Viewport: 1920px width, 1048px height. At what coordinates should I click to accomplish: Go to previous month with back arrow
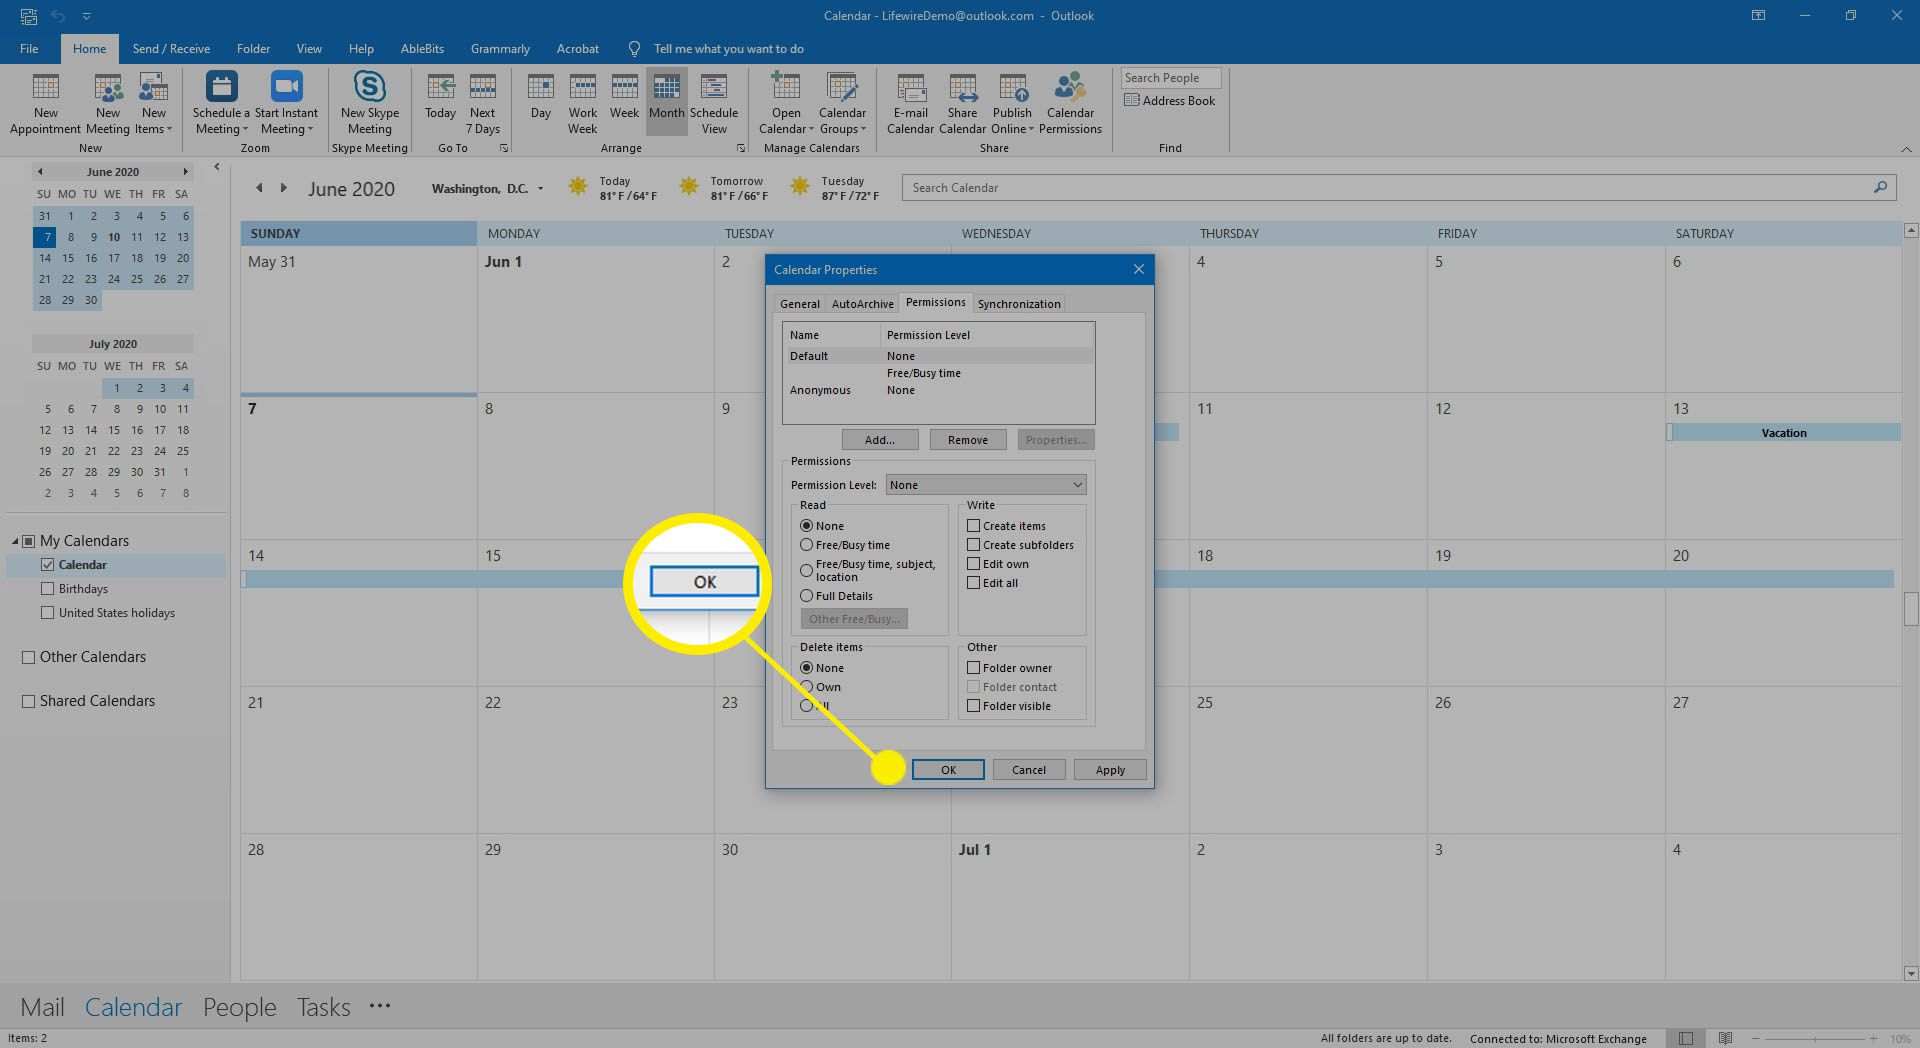[x=259, y=188]
